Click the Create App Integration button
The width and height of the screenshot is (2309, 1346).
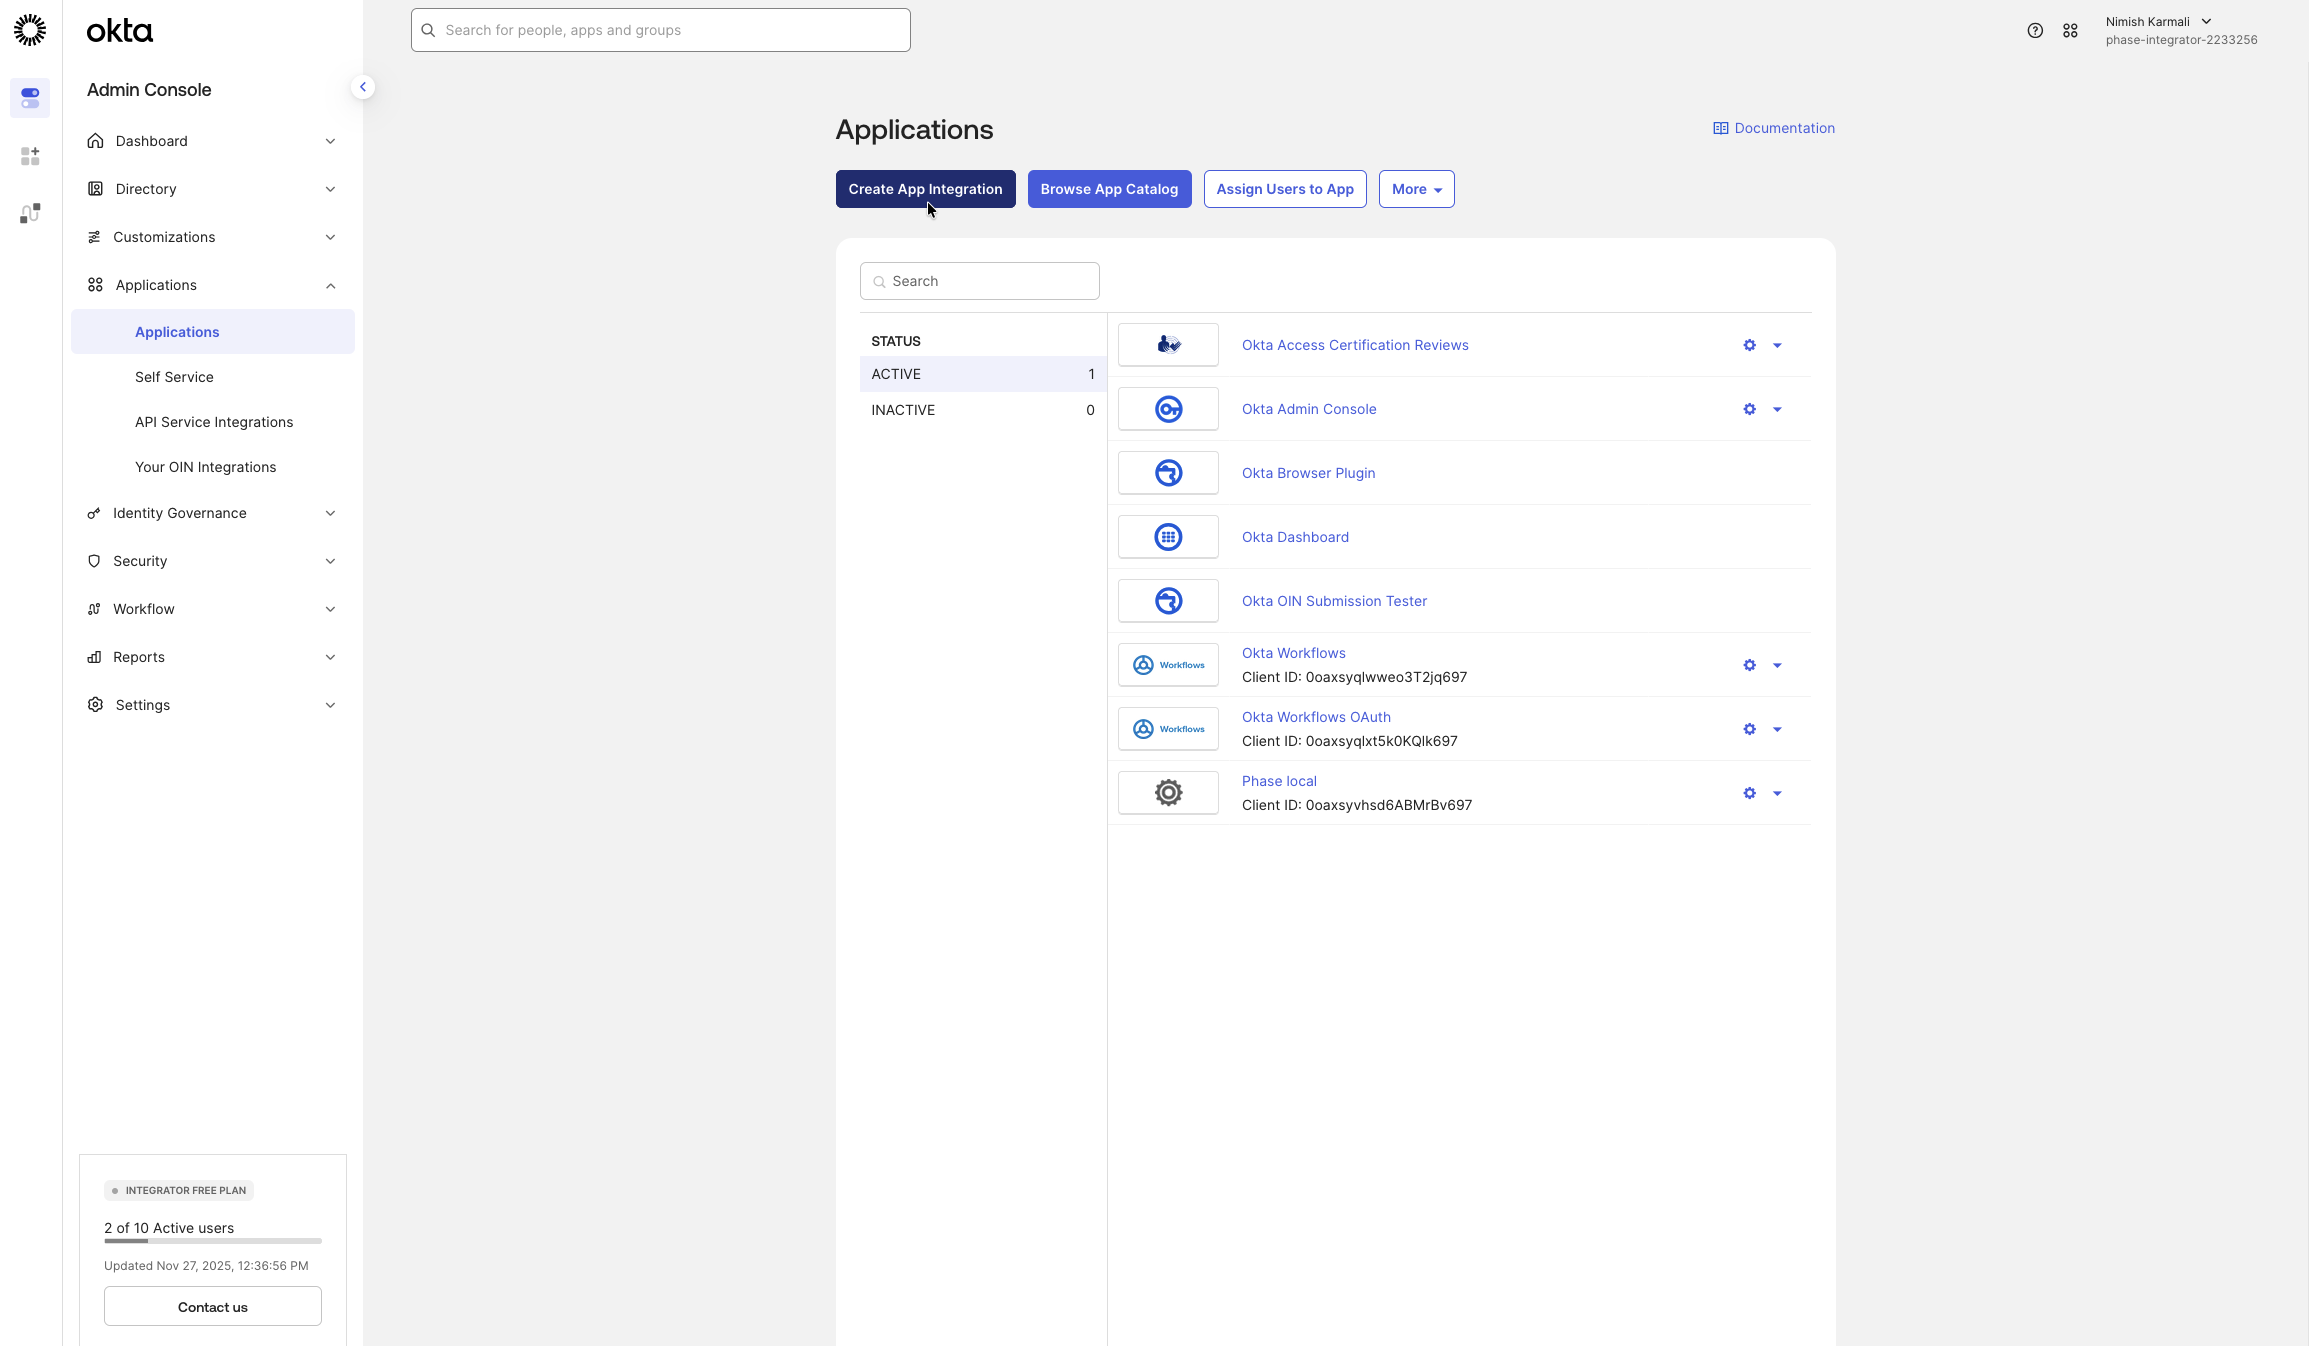pyautogui.click(x=924, y=189)
